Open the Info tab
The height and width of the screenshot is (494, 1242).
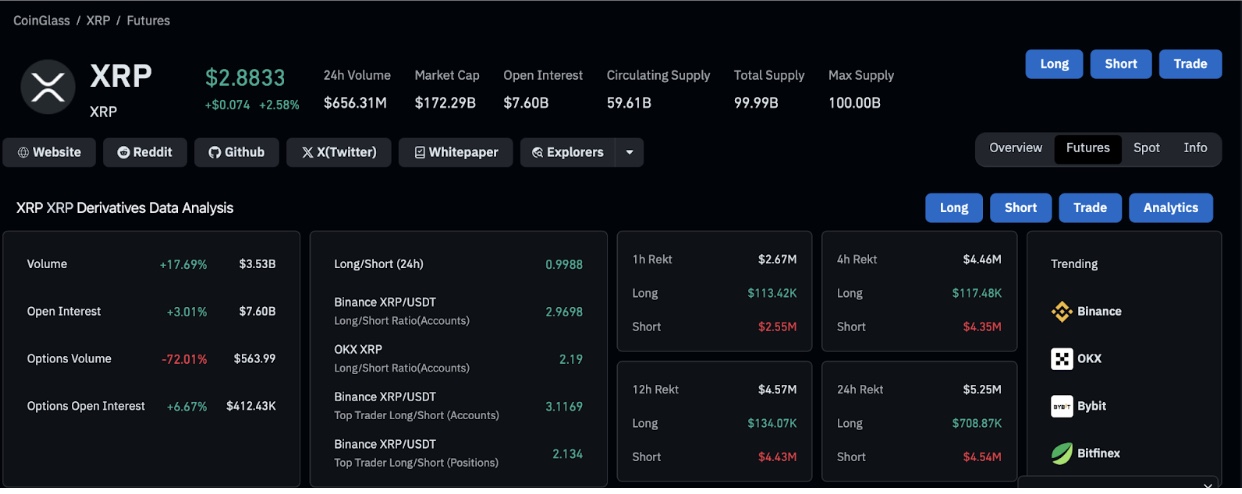1196,148
